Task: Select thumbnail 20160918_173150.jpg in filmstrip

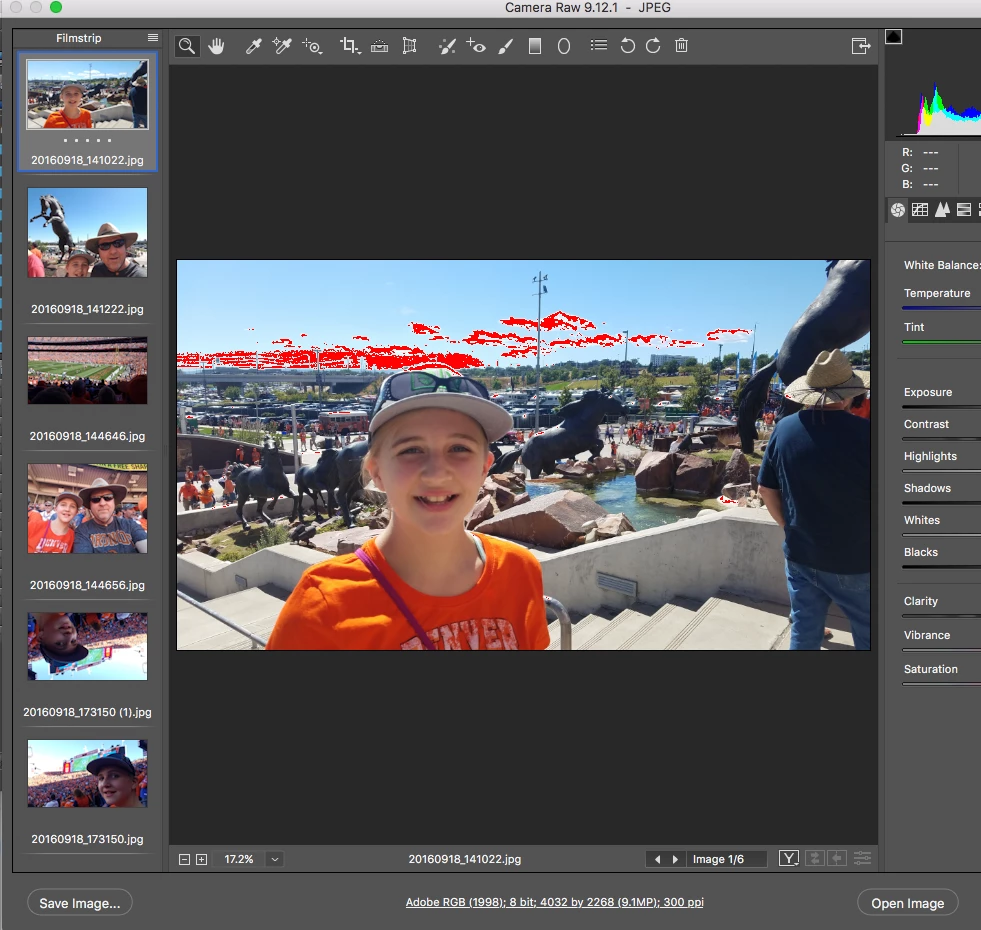Action: (x=88, y=774)
